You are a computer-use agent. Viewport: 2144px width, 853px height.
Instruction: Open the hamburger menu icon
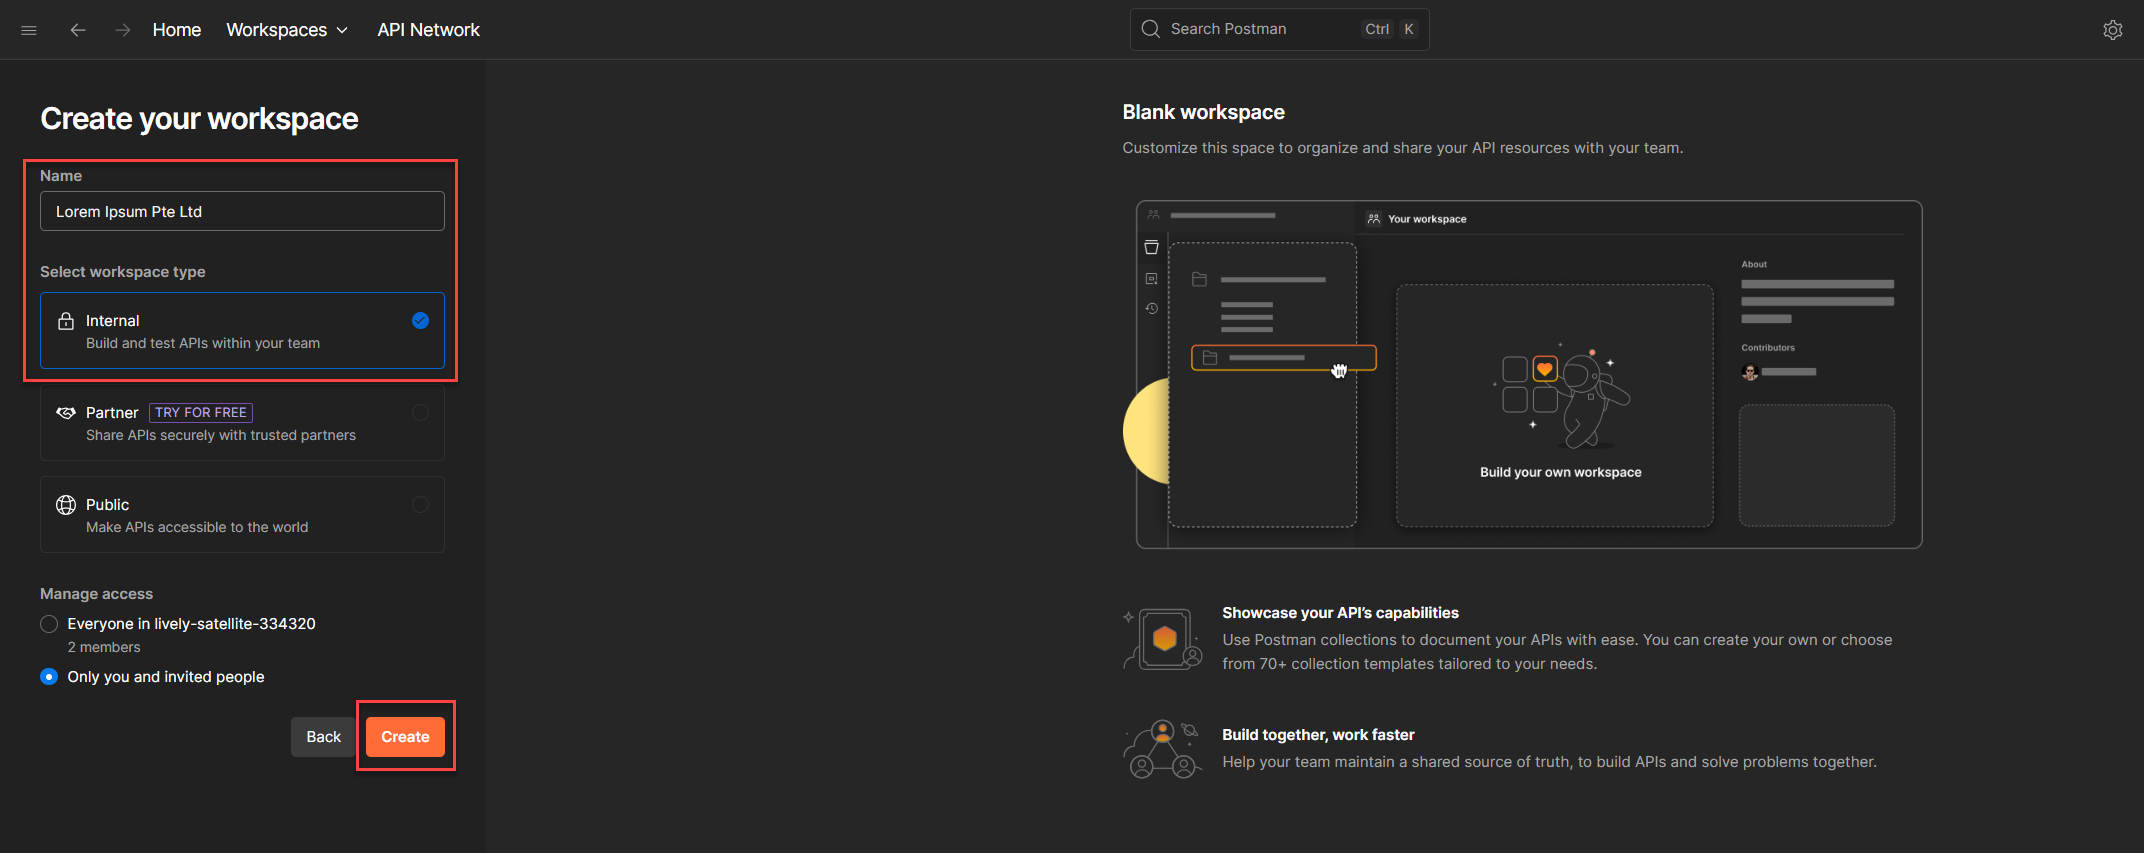(29, 30)
